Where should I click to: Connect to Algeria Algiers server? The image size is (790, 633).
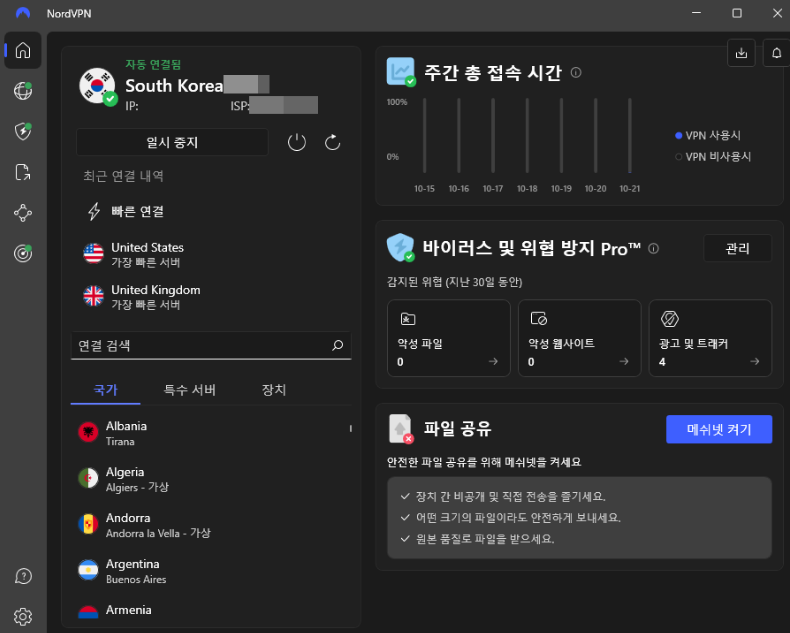(x=212, y=479)
